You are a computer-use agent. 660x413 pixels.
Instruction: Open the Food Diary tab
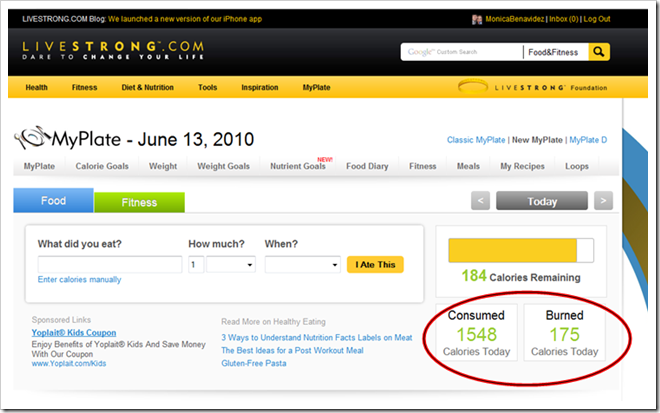(x=367, y=166)
